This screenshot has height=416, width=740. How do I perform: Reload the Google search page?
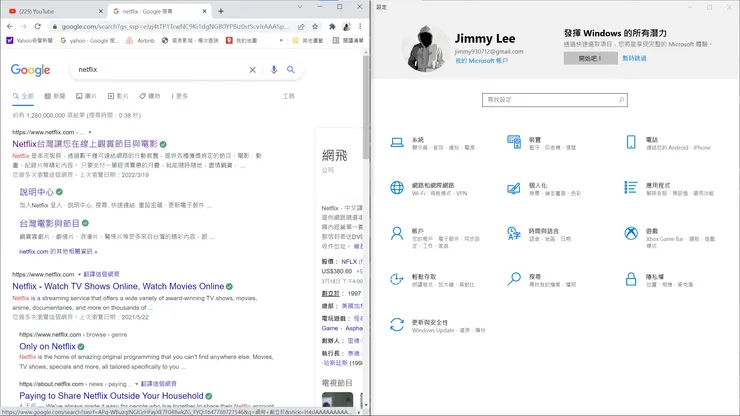coord(38,26)
